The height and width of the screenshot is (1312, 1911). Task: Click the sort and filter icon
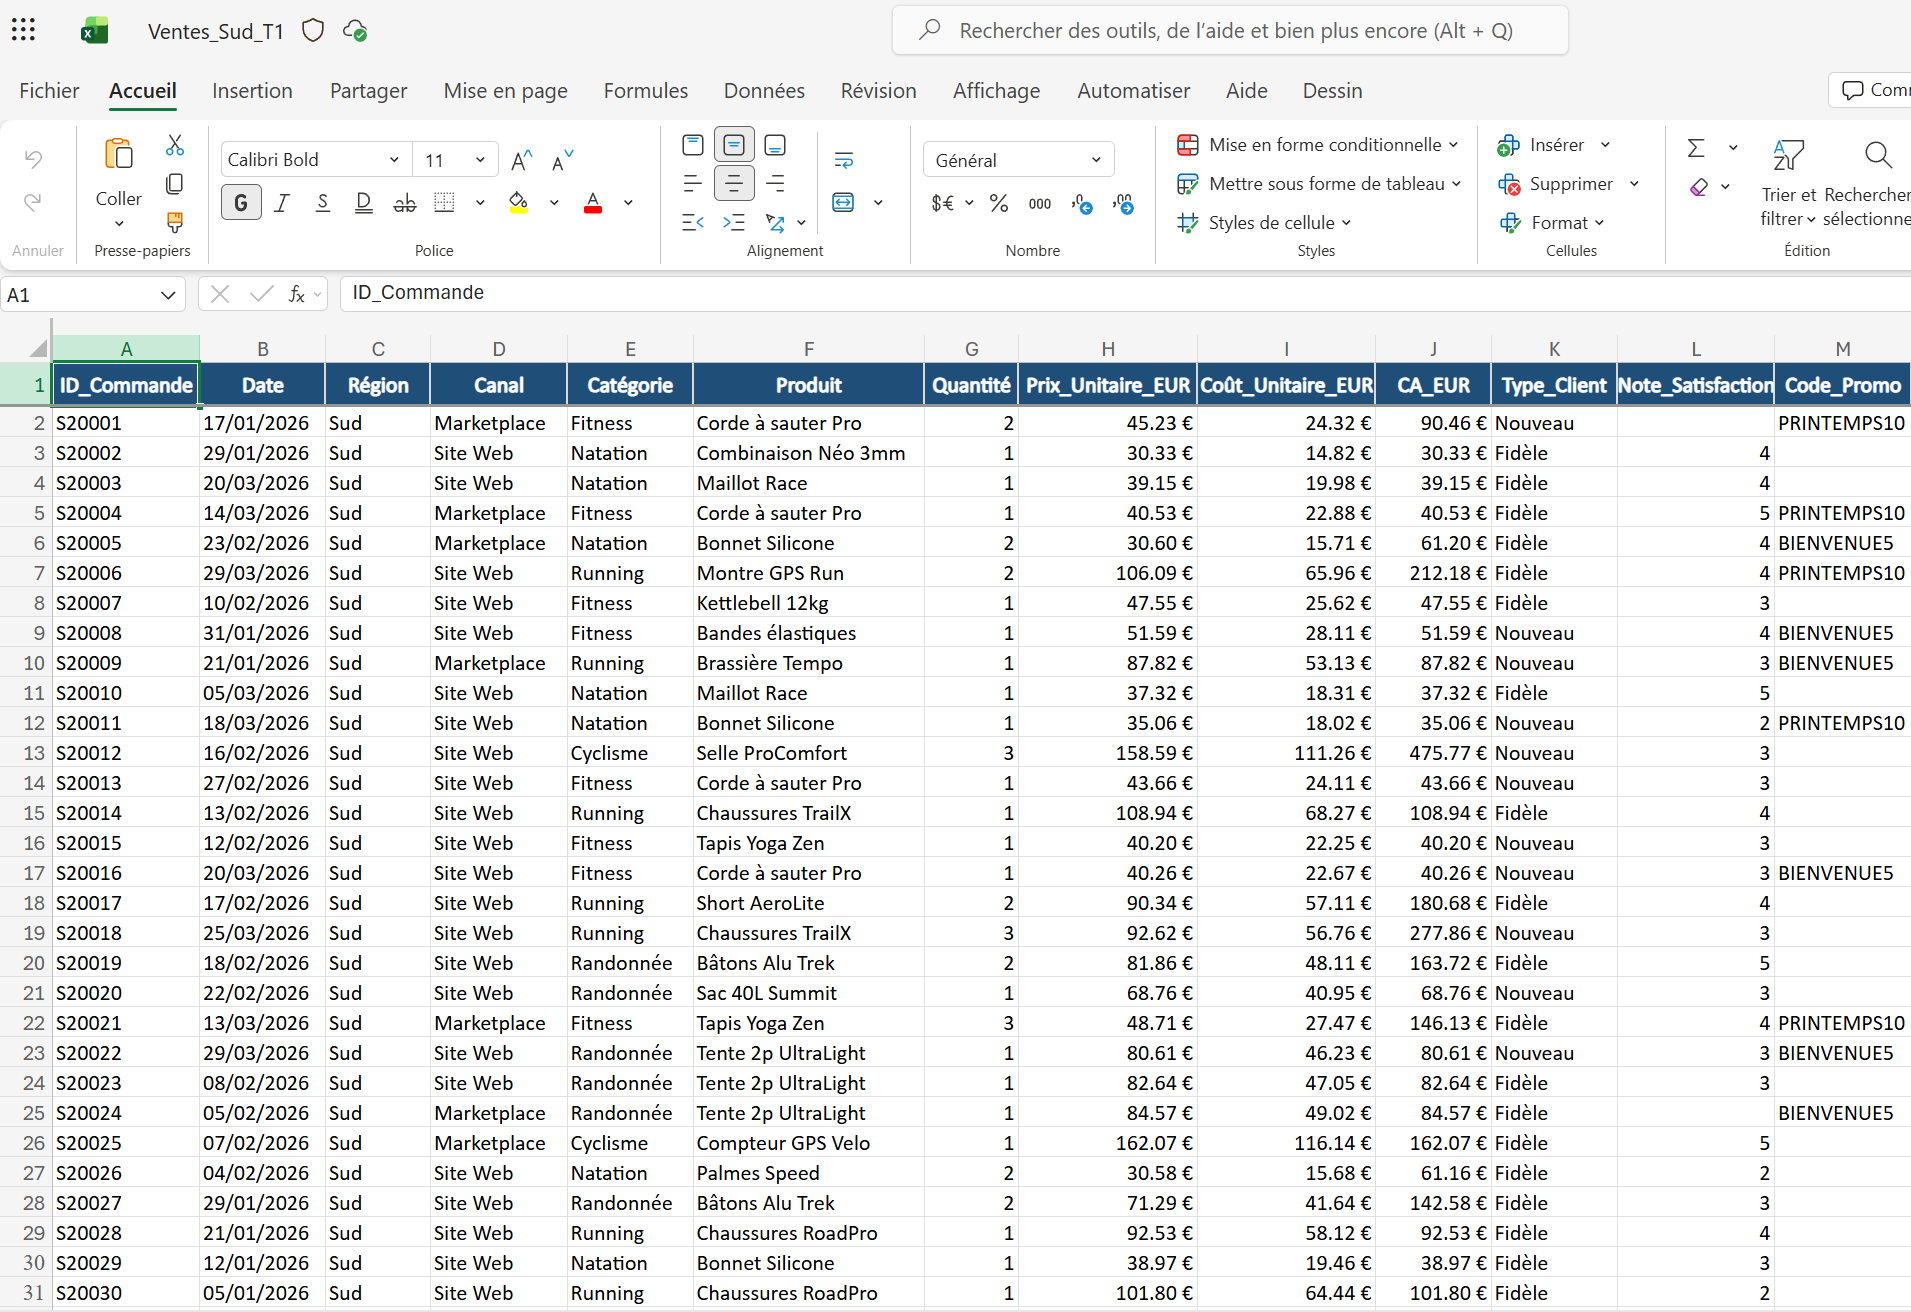(1788, 155)
